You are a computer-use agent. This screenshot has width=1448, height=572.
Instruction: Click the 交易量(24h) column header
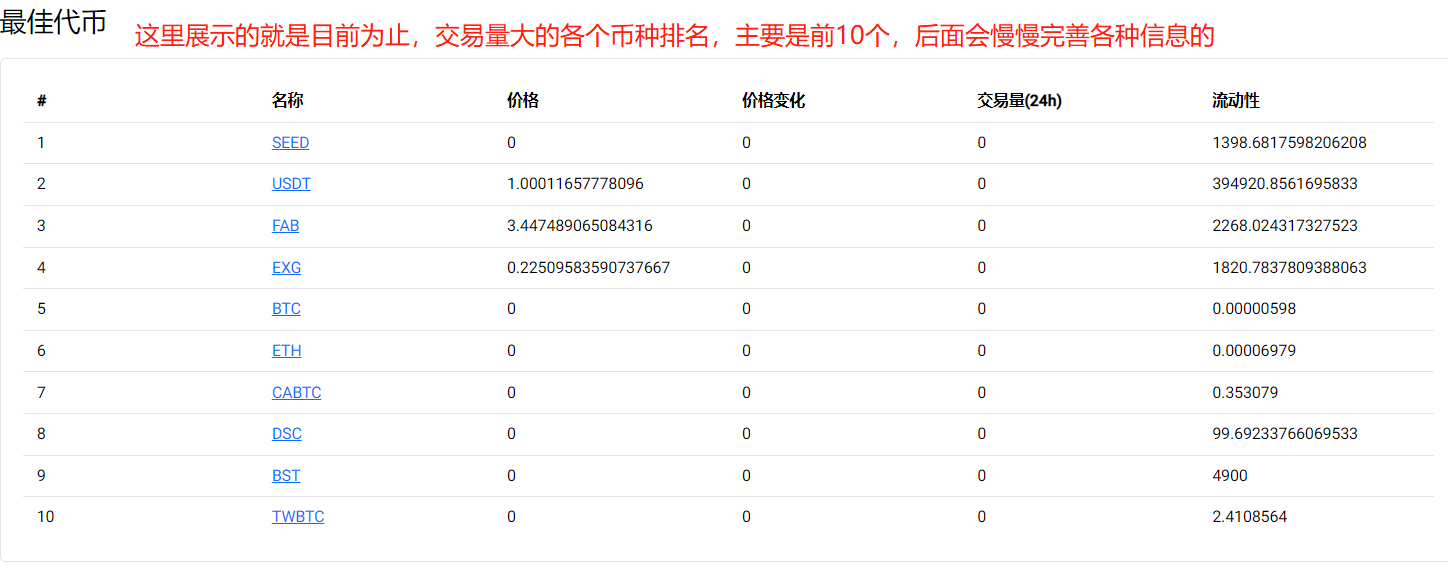pos(1019,101)
